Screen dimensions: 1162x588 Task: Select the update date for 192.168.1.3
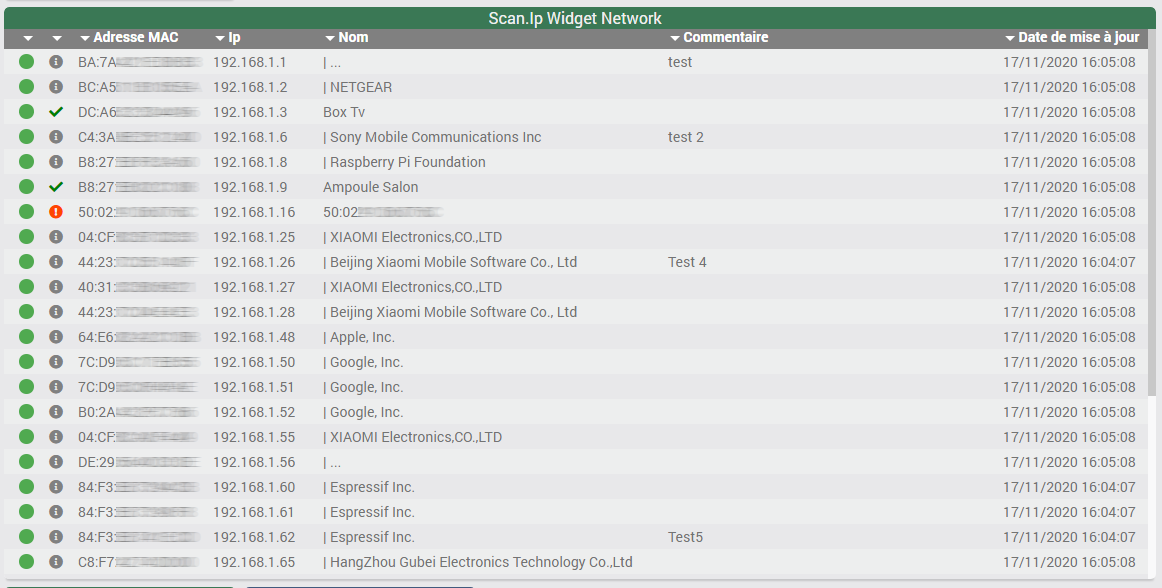point(1069,112)
